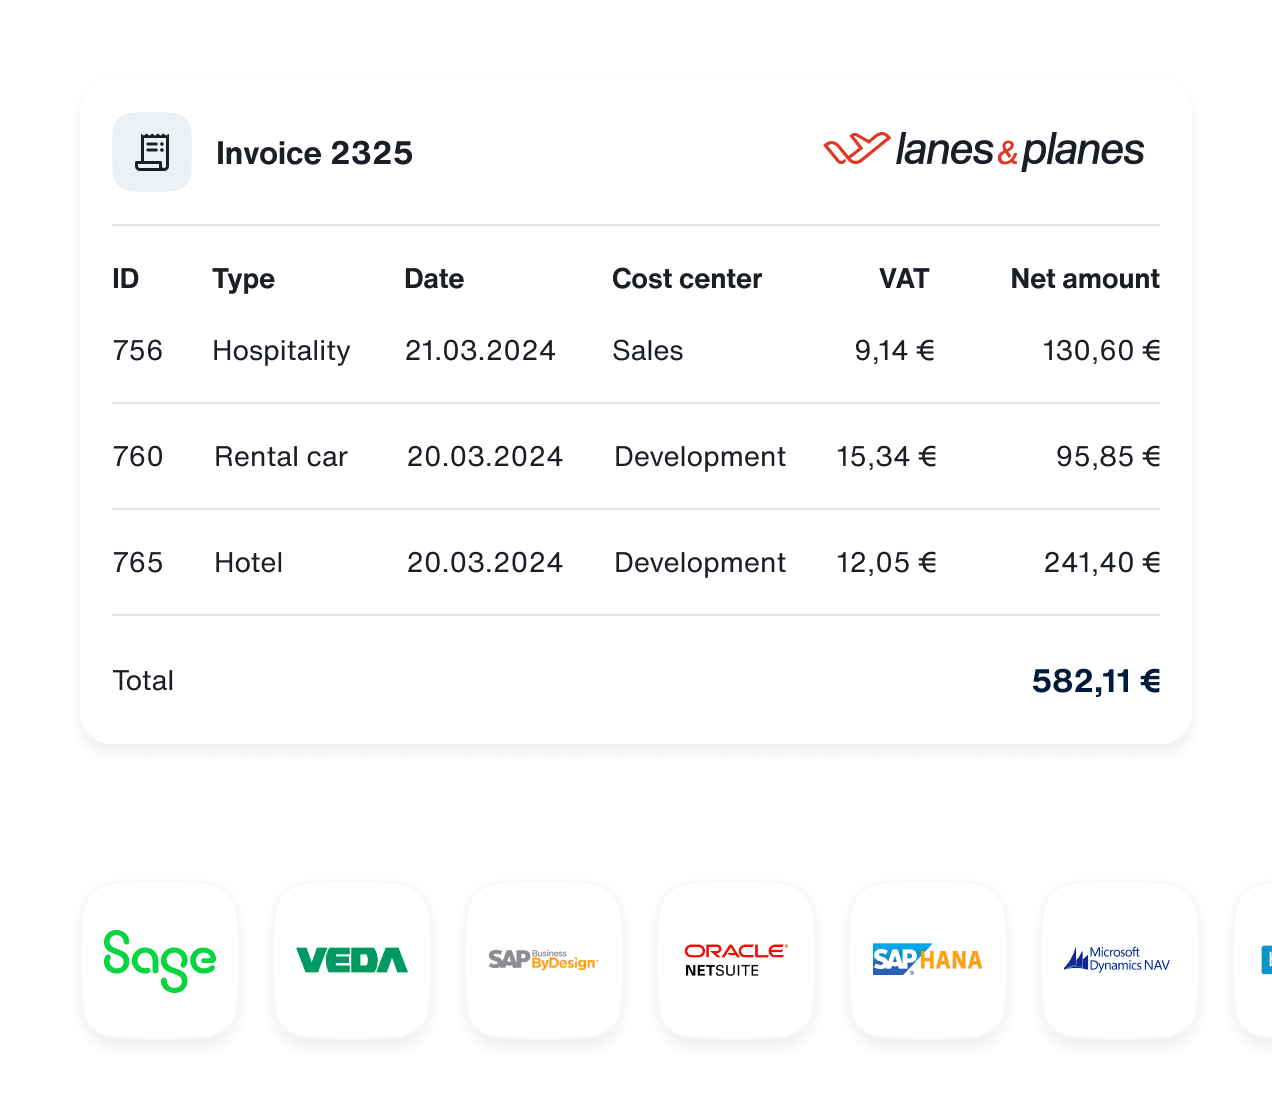Click the invoice receipt icon
The image size is (1272, 1120).
152,152
